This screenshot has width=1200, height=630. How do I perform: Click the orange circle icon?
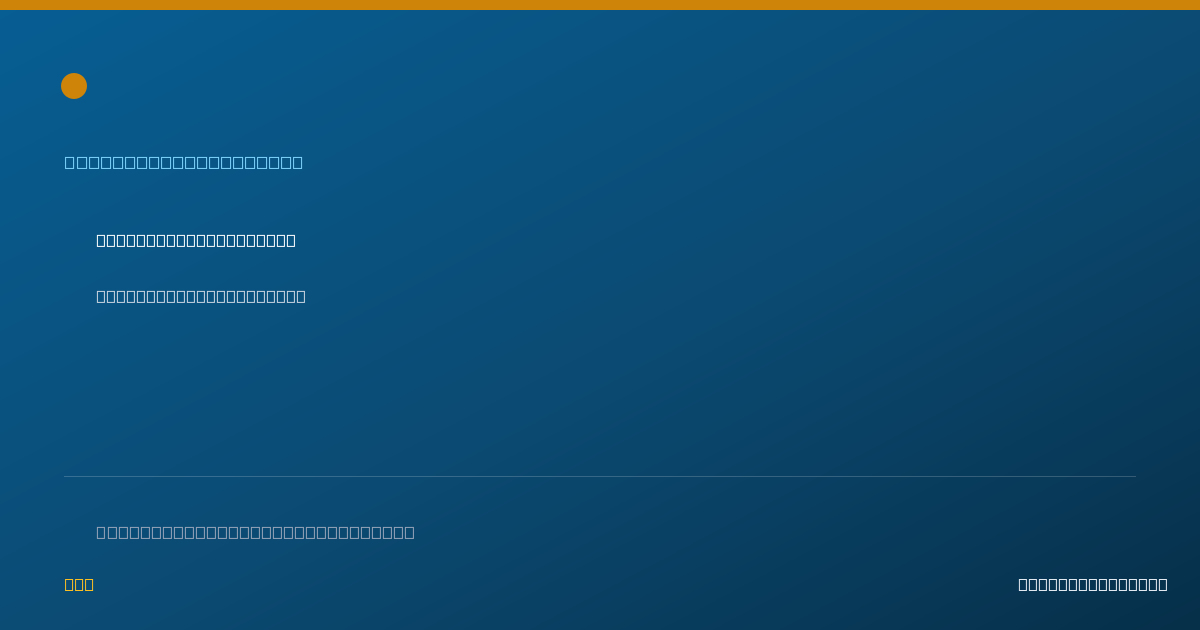click(74, 86)
